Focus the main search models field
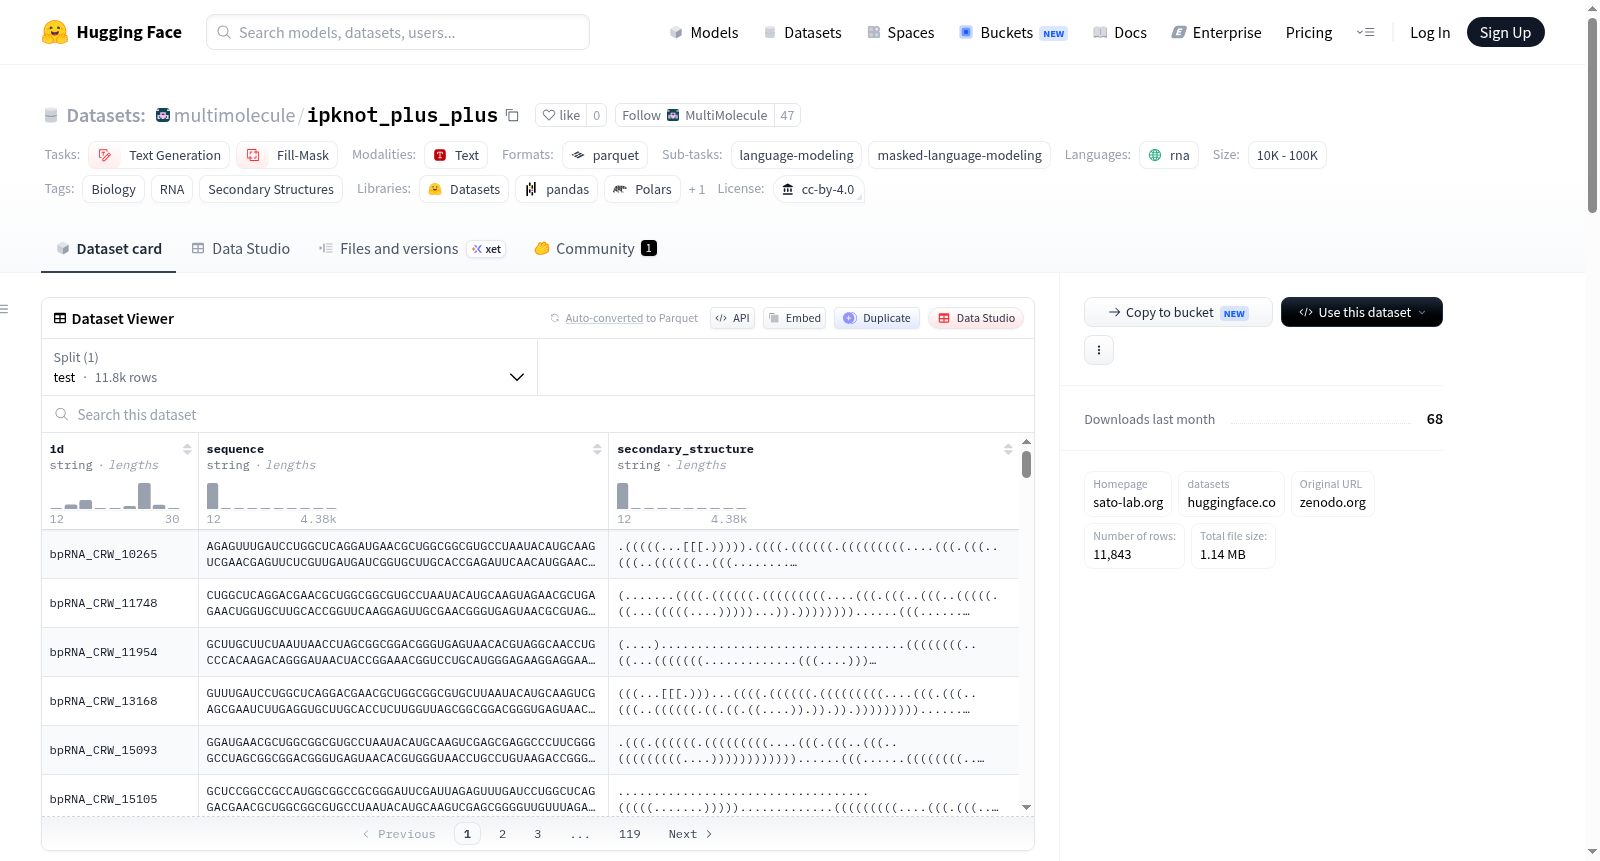Viewport: 1600px width, 861px height. click(398, 32)
